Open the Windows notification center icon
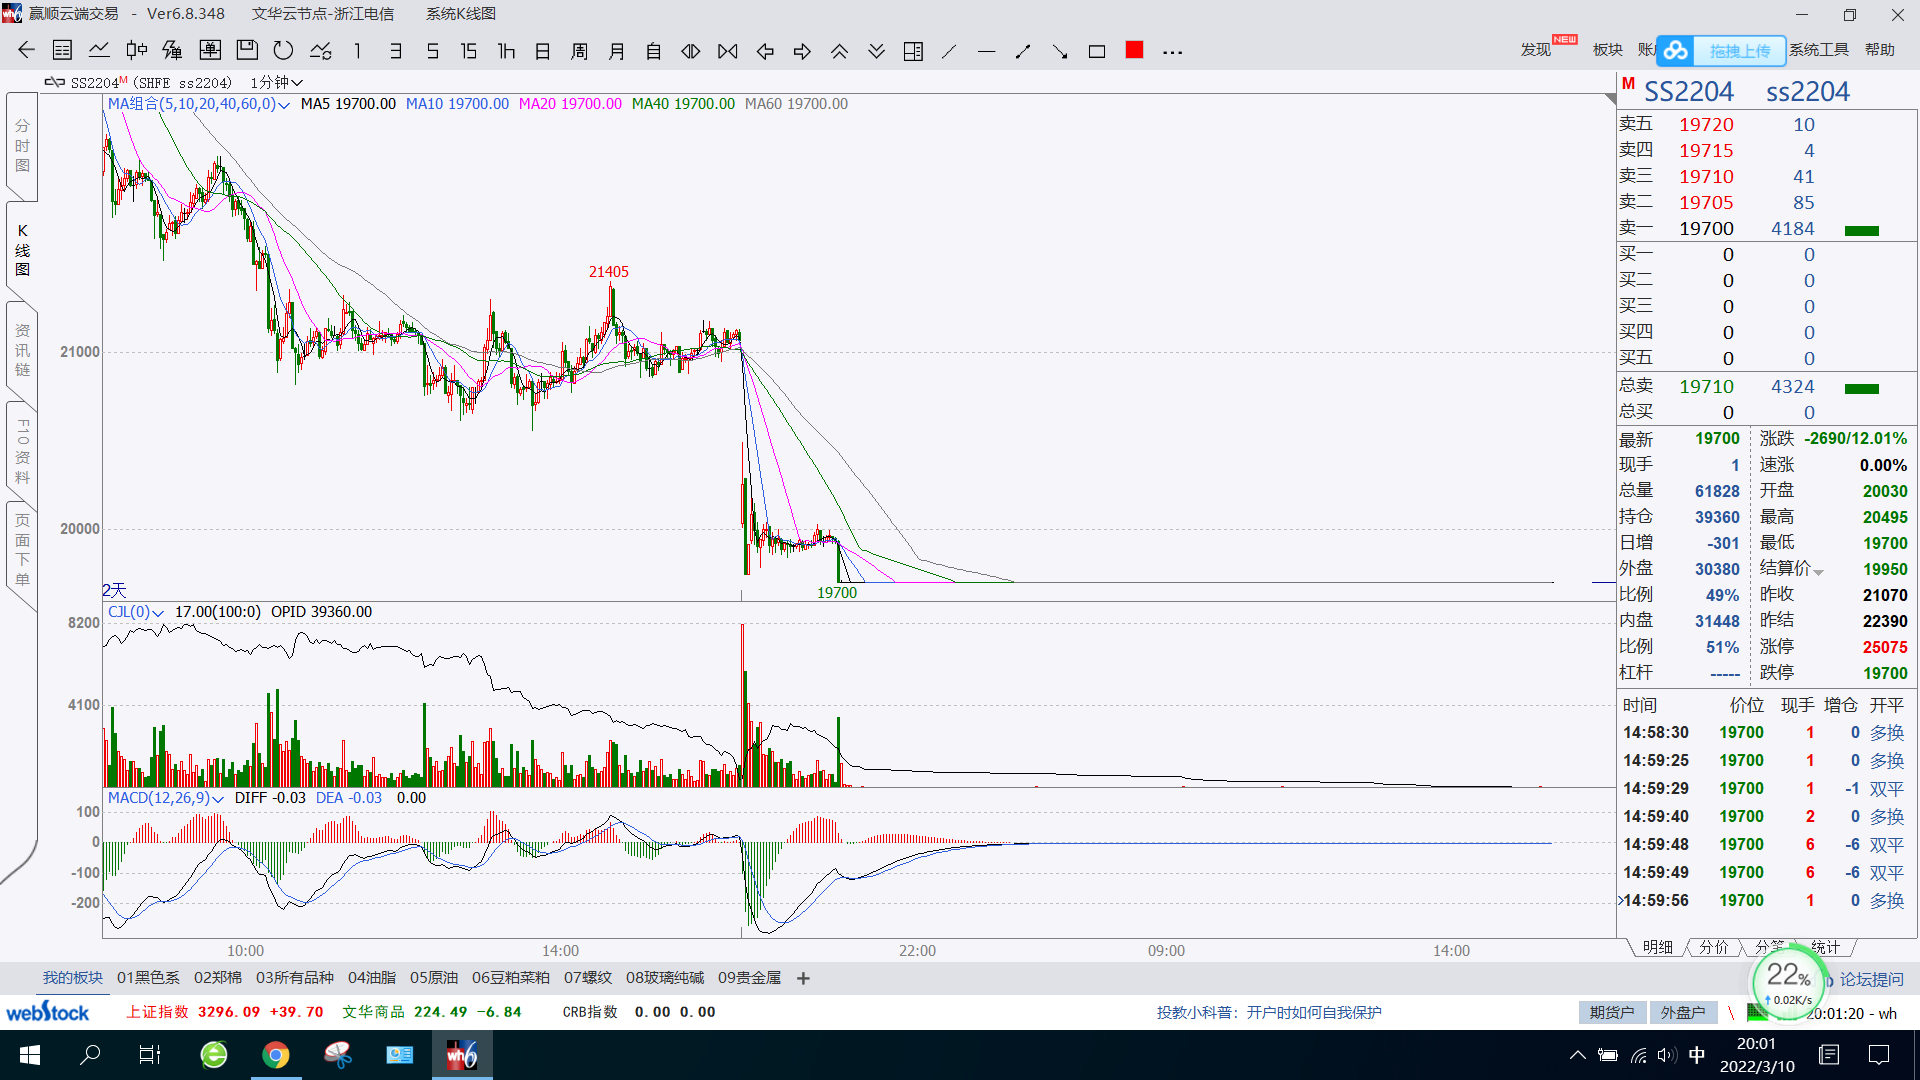The image size is (1920, 1080). (1879, 1055)
